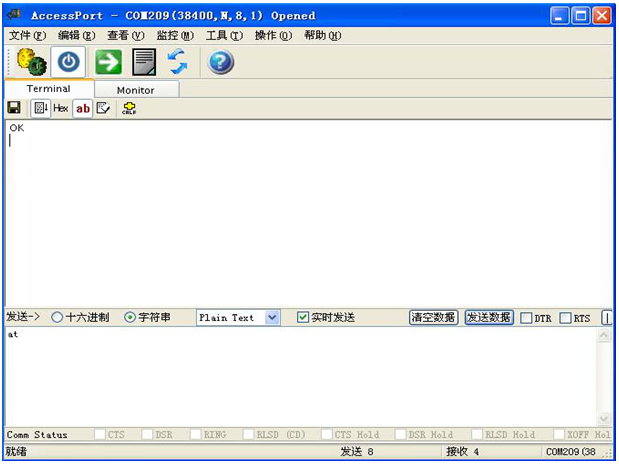This screenshot has width=619, height=466.
Task: Click the 发送 8 status bar counter
Action: point(357,451)
